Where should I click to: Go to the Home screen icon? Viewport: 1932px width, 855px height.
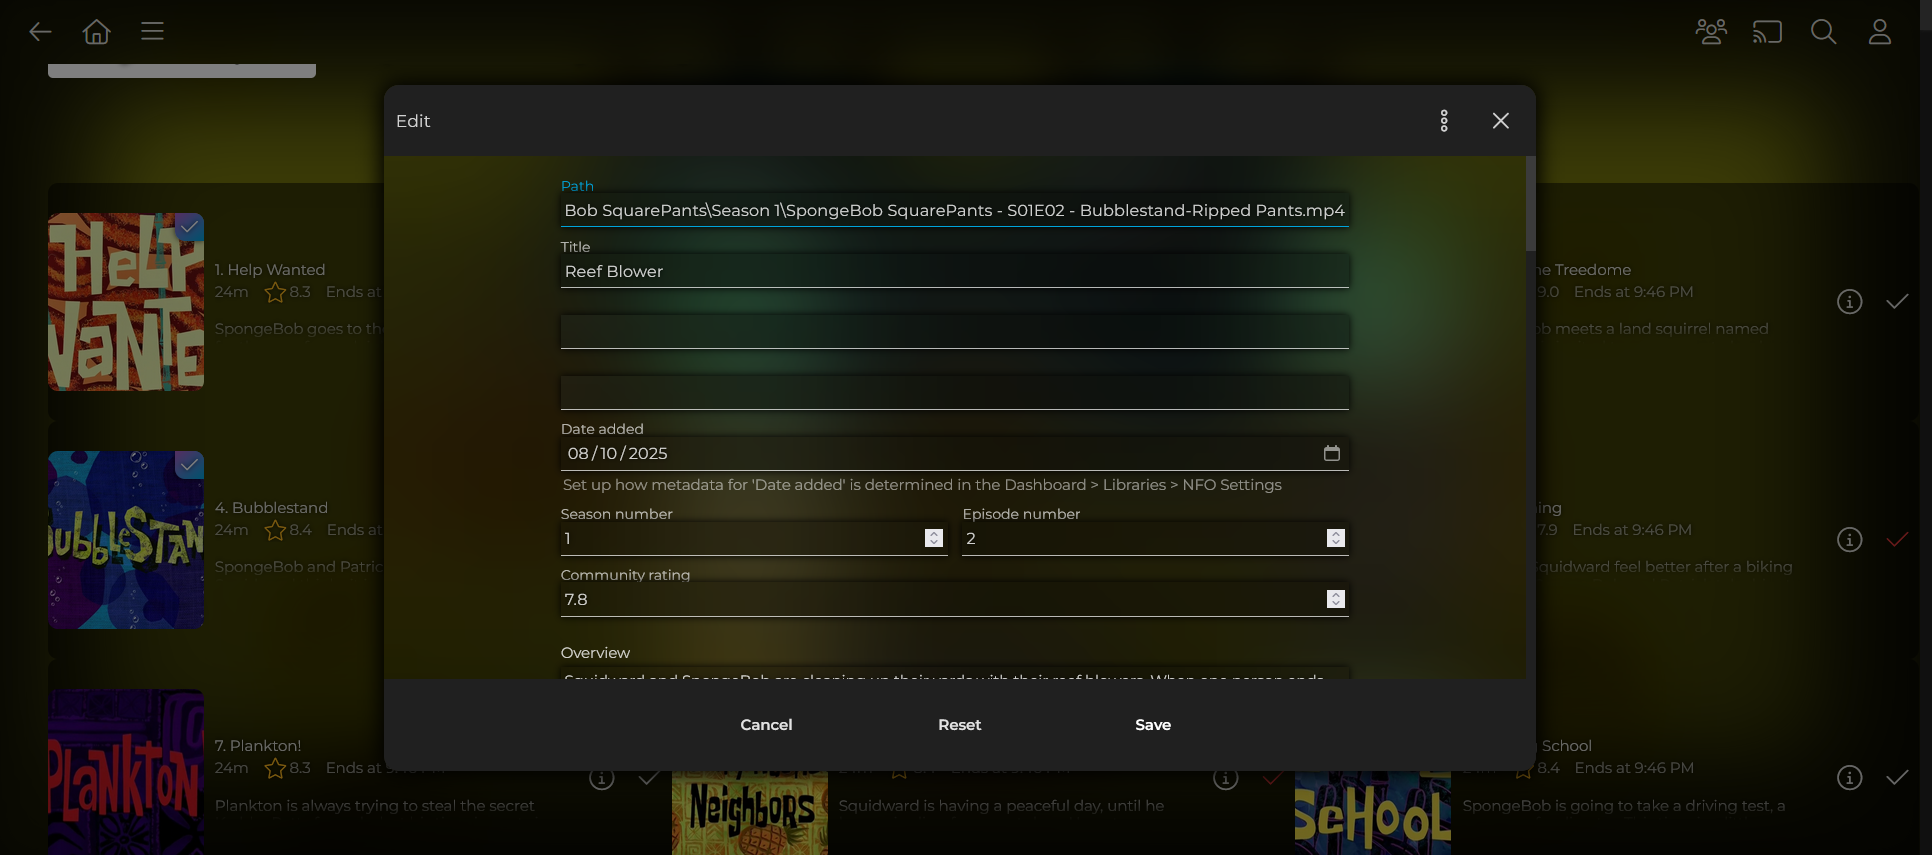point(96,32)
